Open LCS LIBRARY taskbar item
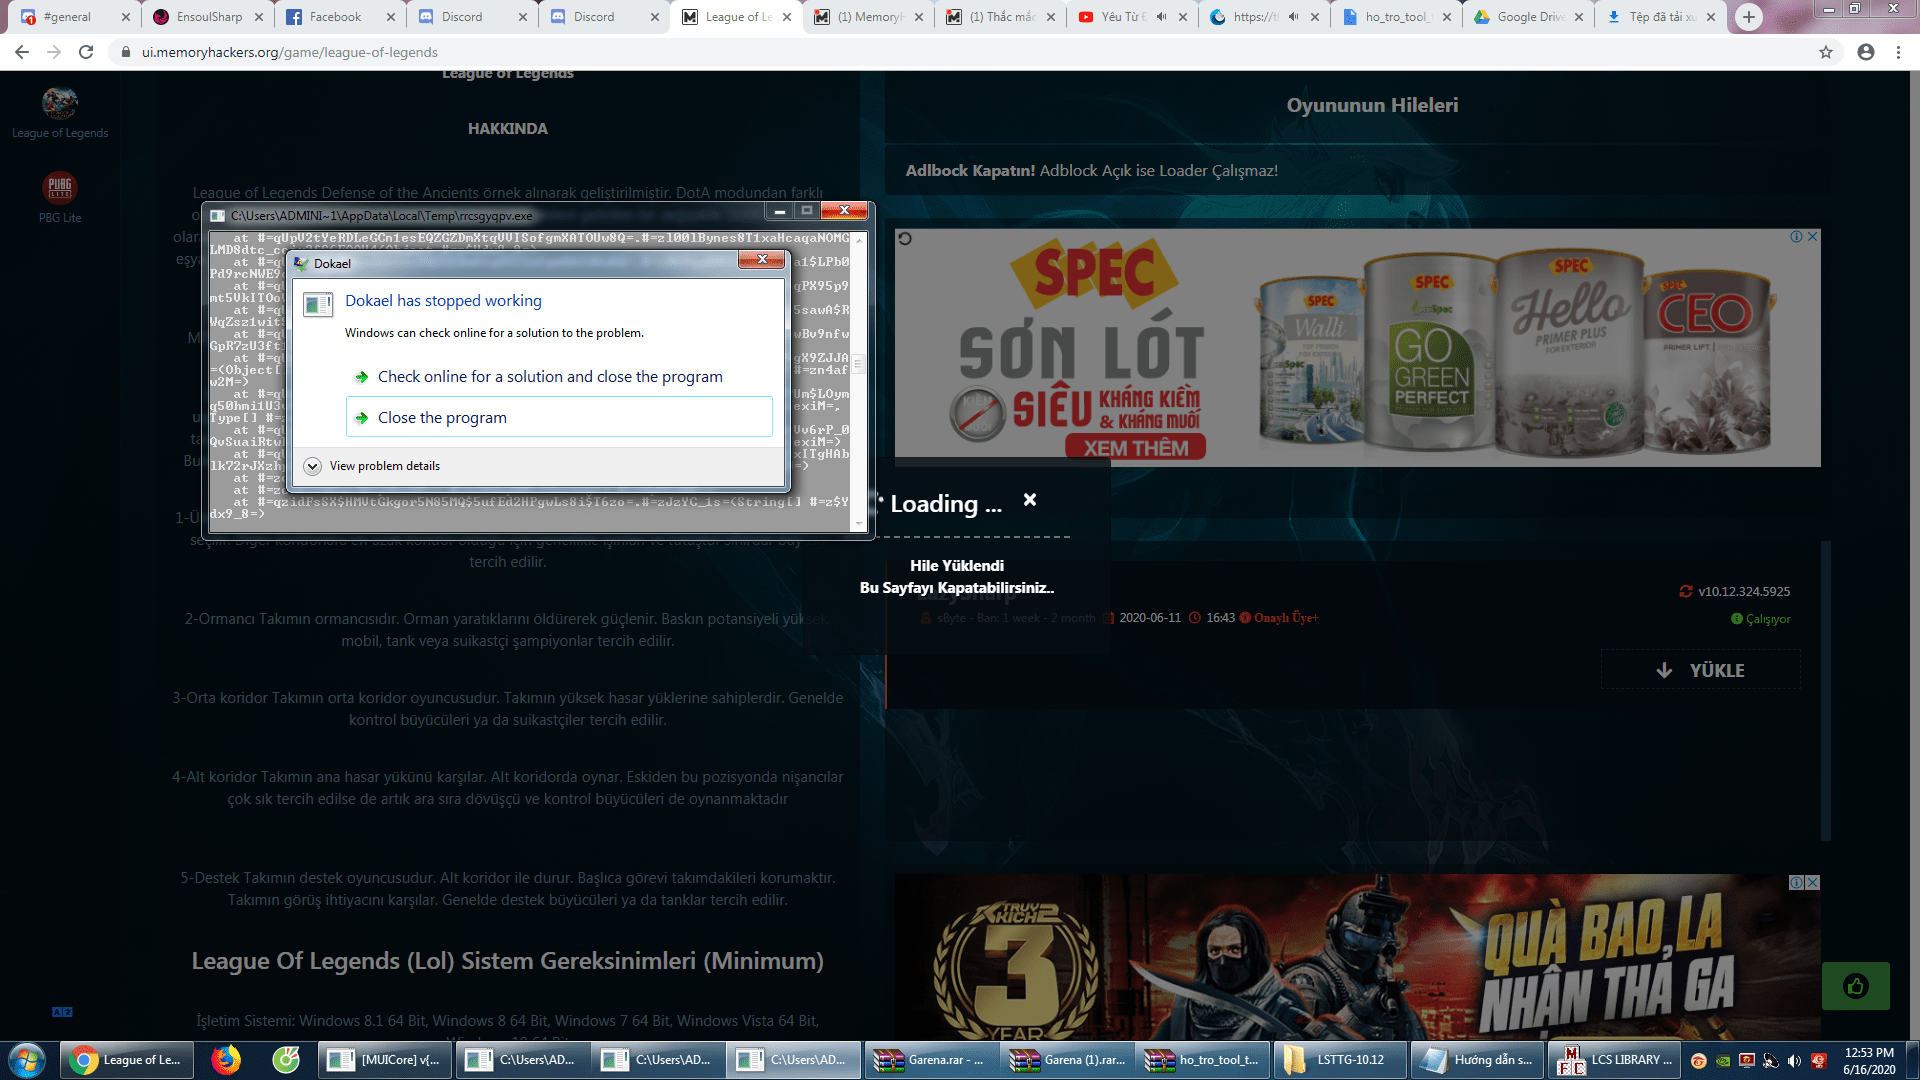Image resolution: width=1920 pixels, height=1080 pixels. (x=1615, y=1060)
